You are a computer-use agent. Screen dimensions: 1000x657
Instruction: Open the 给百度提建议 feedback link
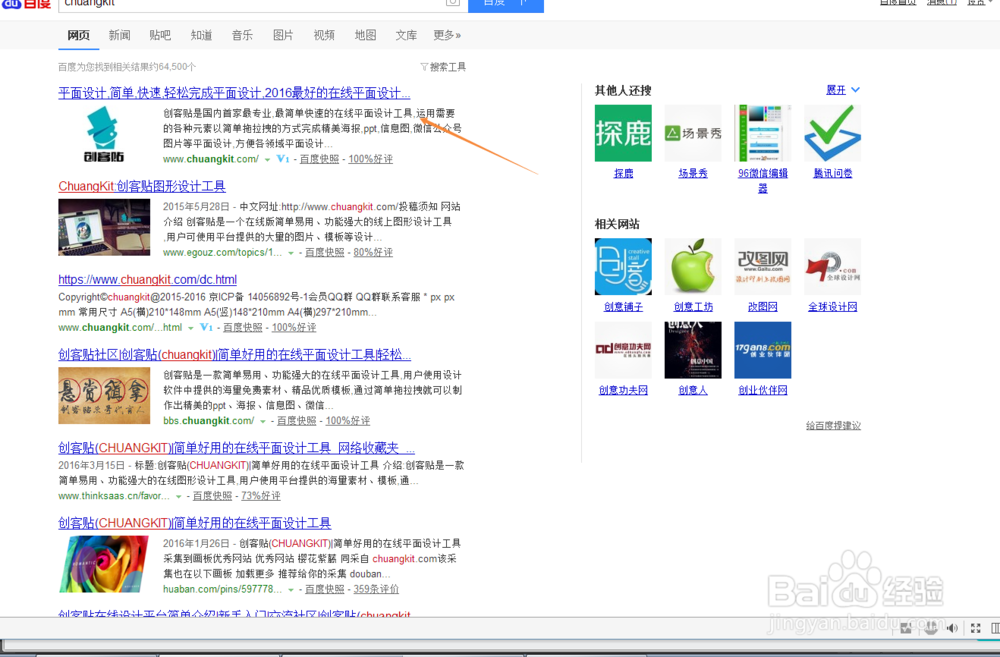833,425
